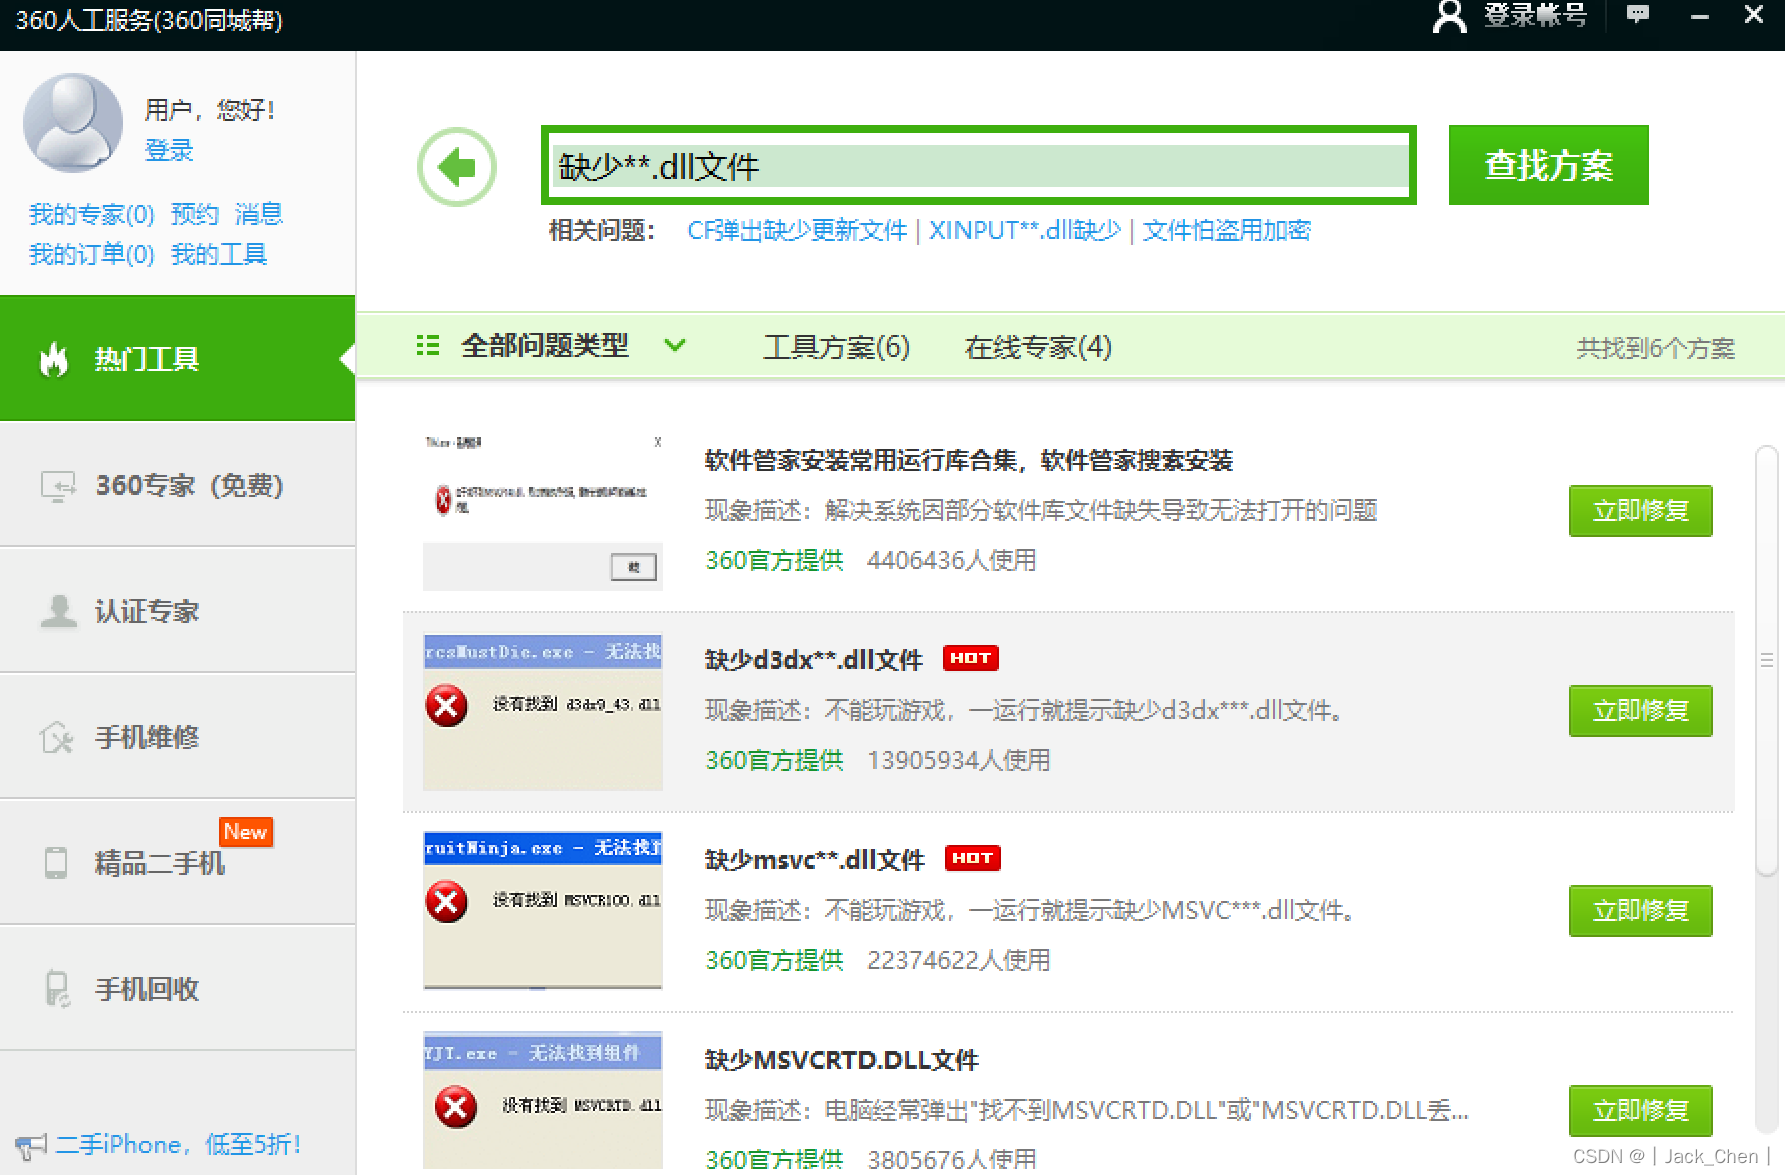The image size is (1785, 1175).
Task: Click the recycle phone icon beside 手机回收
Action: 57,989
